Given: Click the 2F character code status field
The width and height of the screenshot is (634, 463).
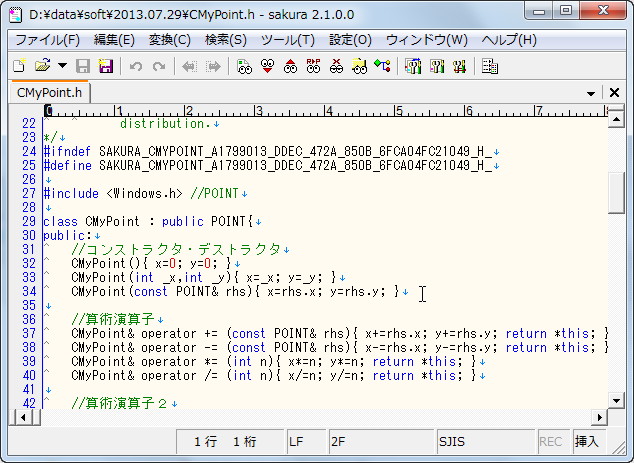Looking at the screenshot, I should coord(381,441).
